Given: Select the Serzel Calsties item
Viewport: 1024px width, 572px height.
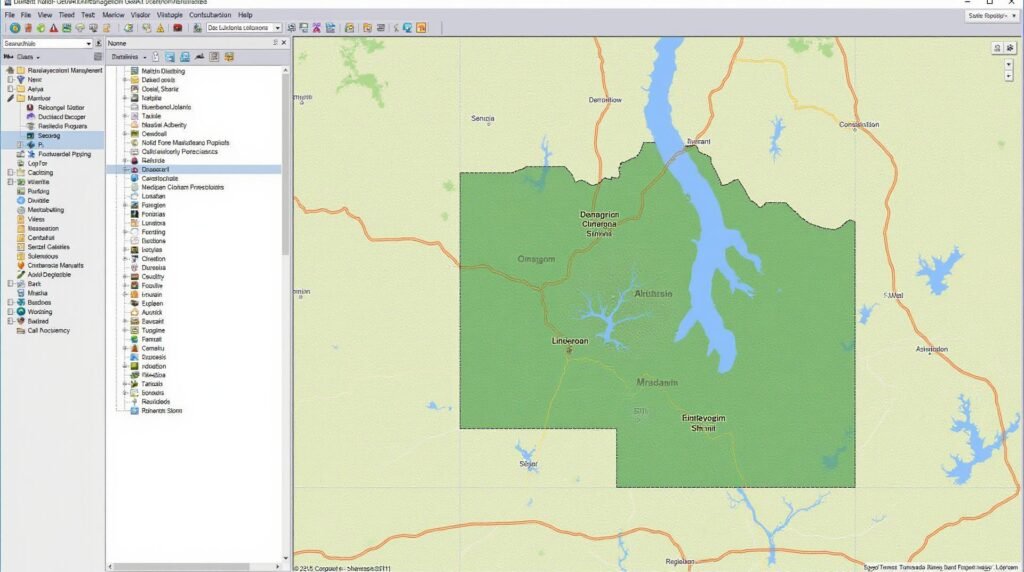Looking at the screenshot, I should (48, 247).
